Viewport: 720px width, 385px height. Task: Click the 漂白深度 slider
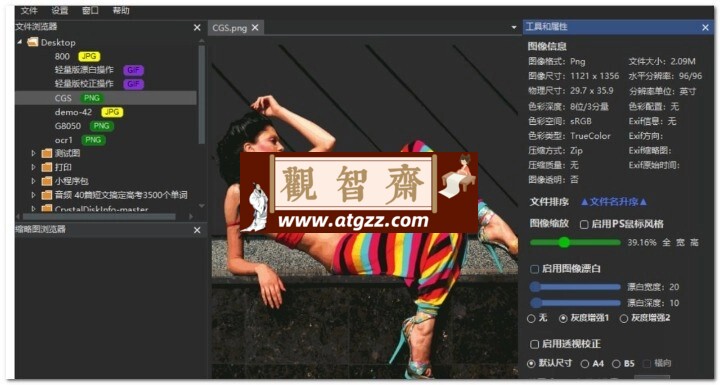[x=575, y=303]
